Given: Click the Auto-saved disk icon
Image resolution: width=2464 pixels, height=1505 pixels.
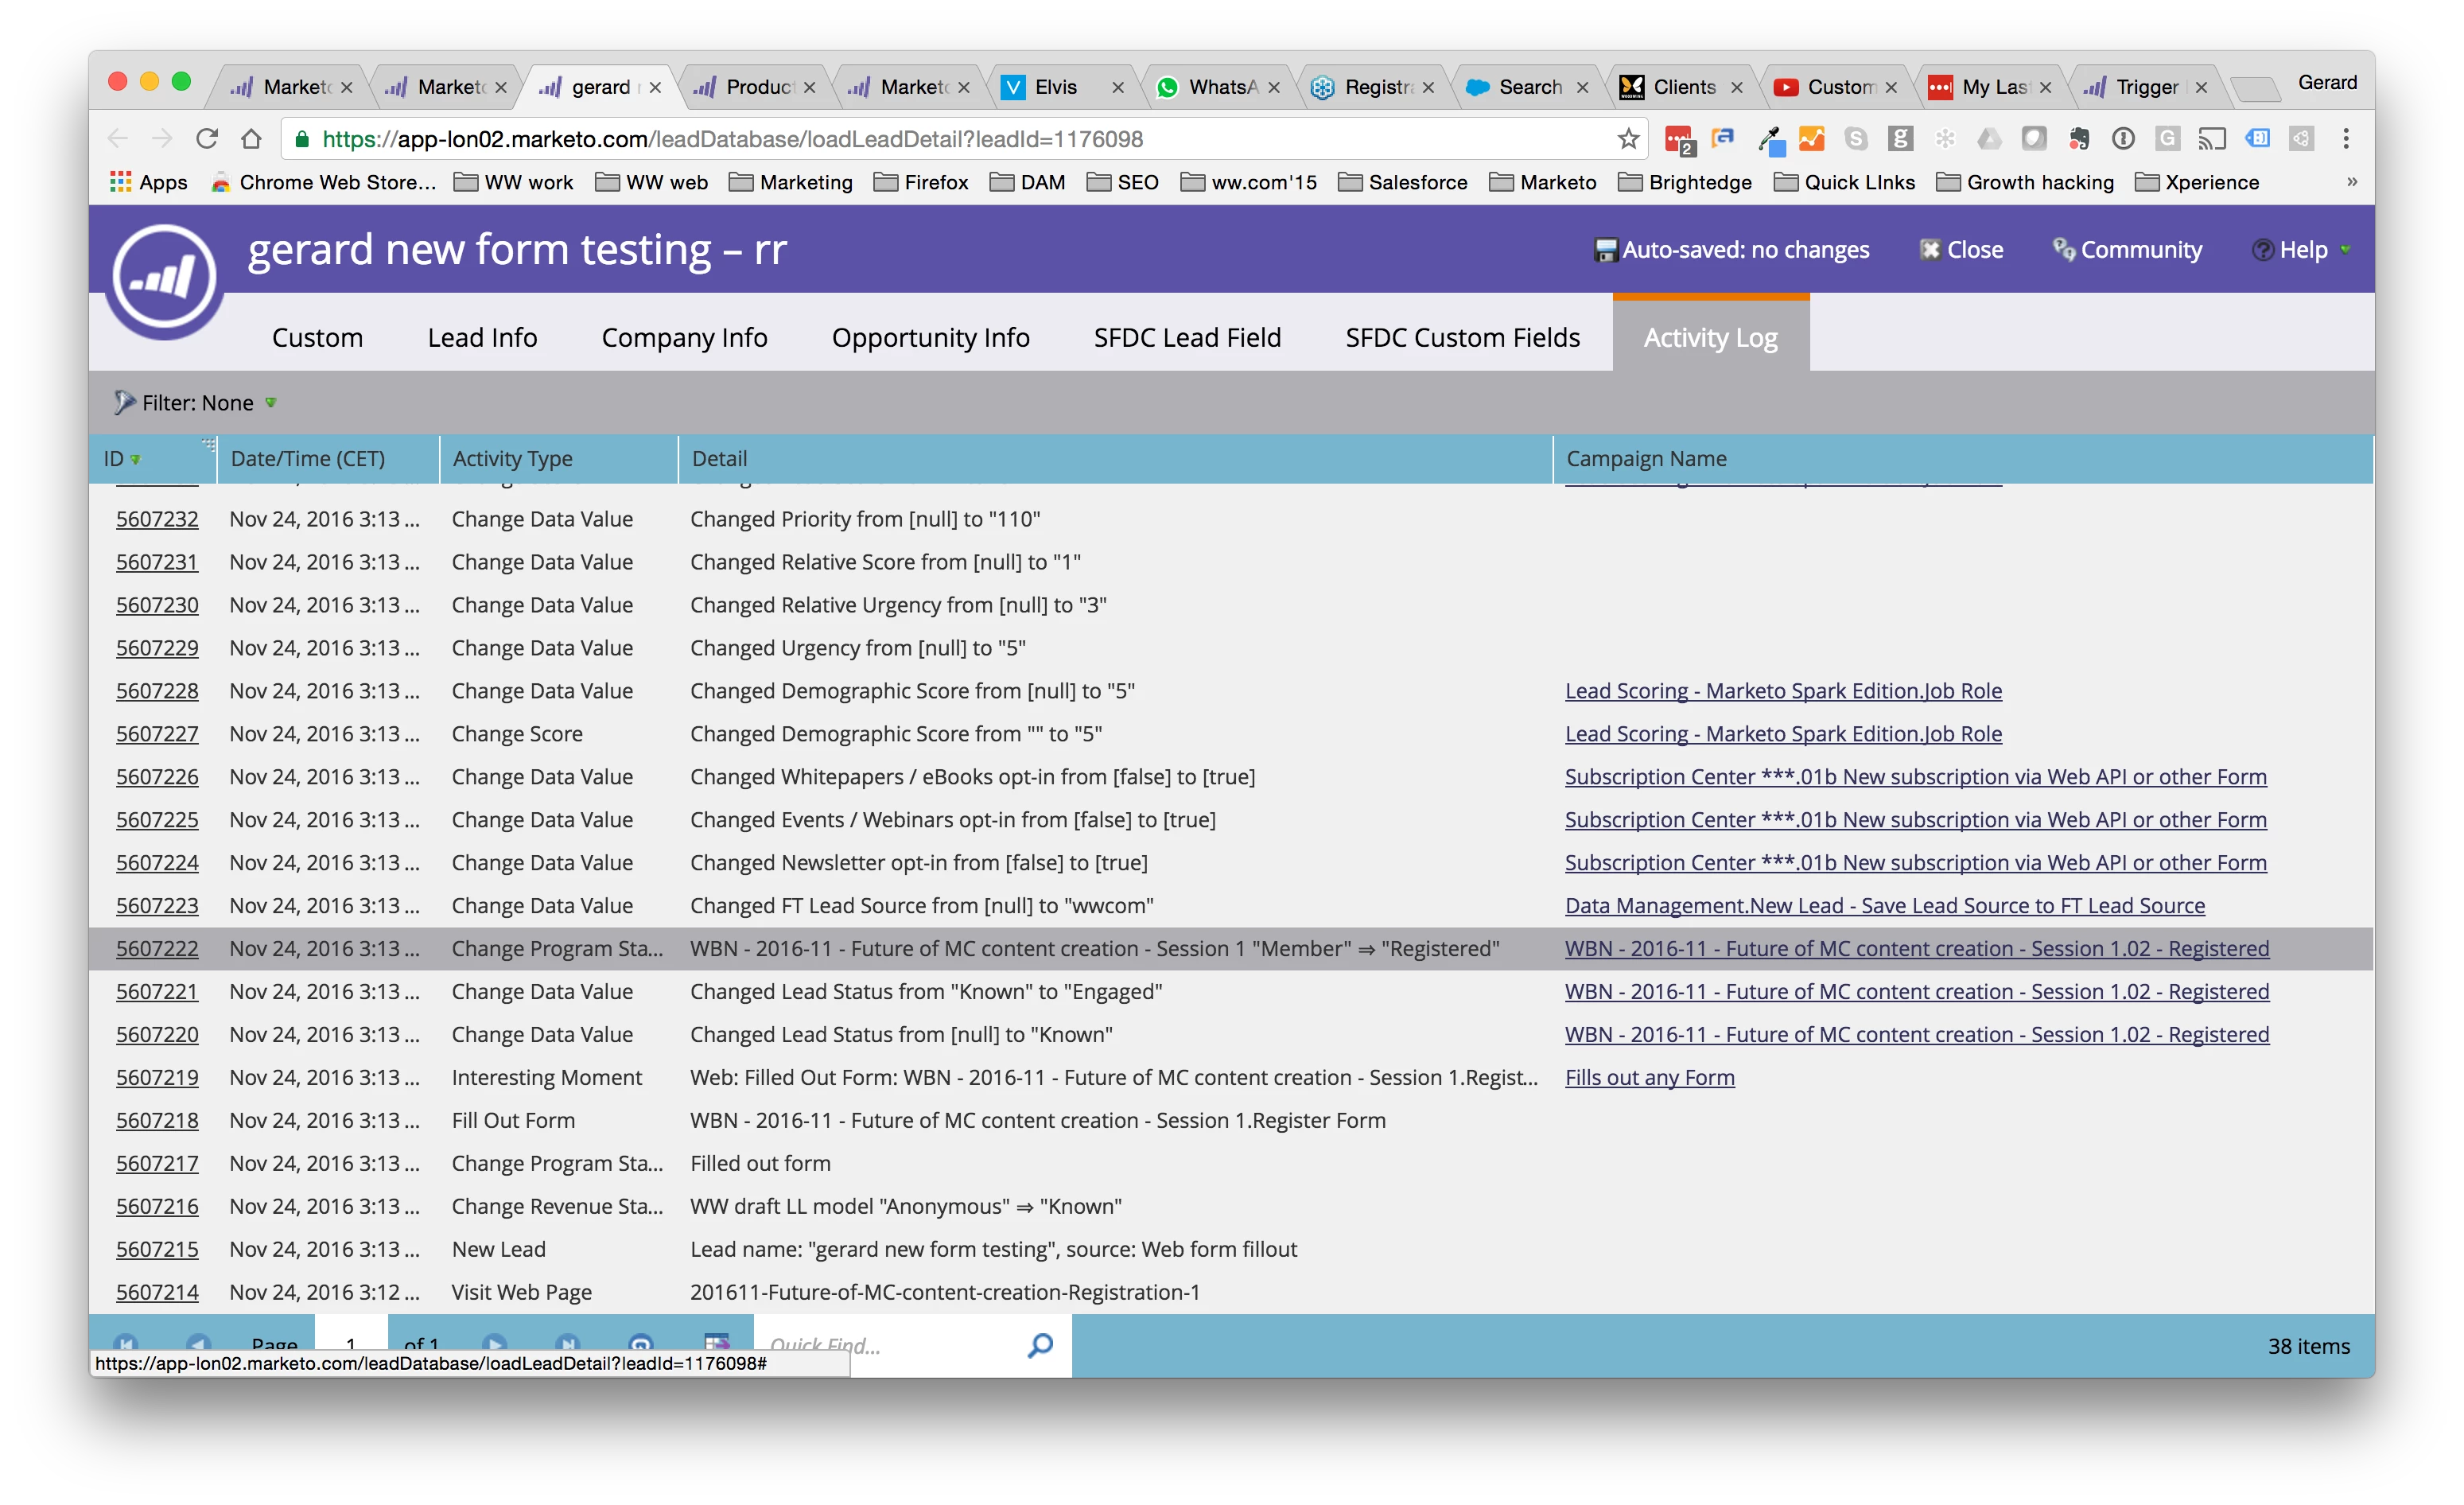Looking at the screenshot, I should pos(1605,250).
